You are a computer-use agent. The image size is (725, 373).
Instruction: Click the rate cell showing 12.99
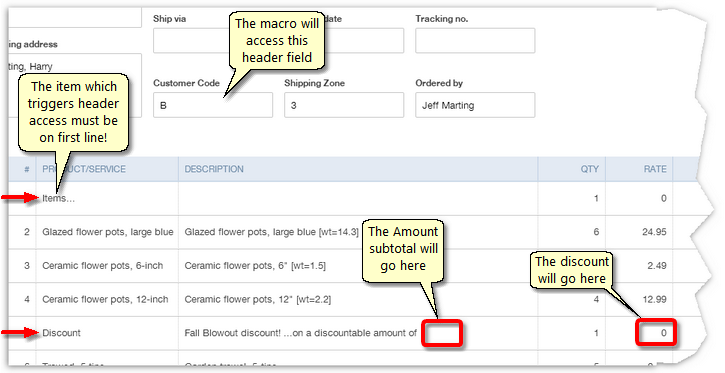pos(639,300)
